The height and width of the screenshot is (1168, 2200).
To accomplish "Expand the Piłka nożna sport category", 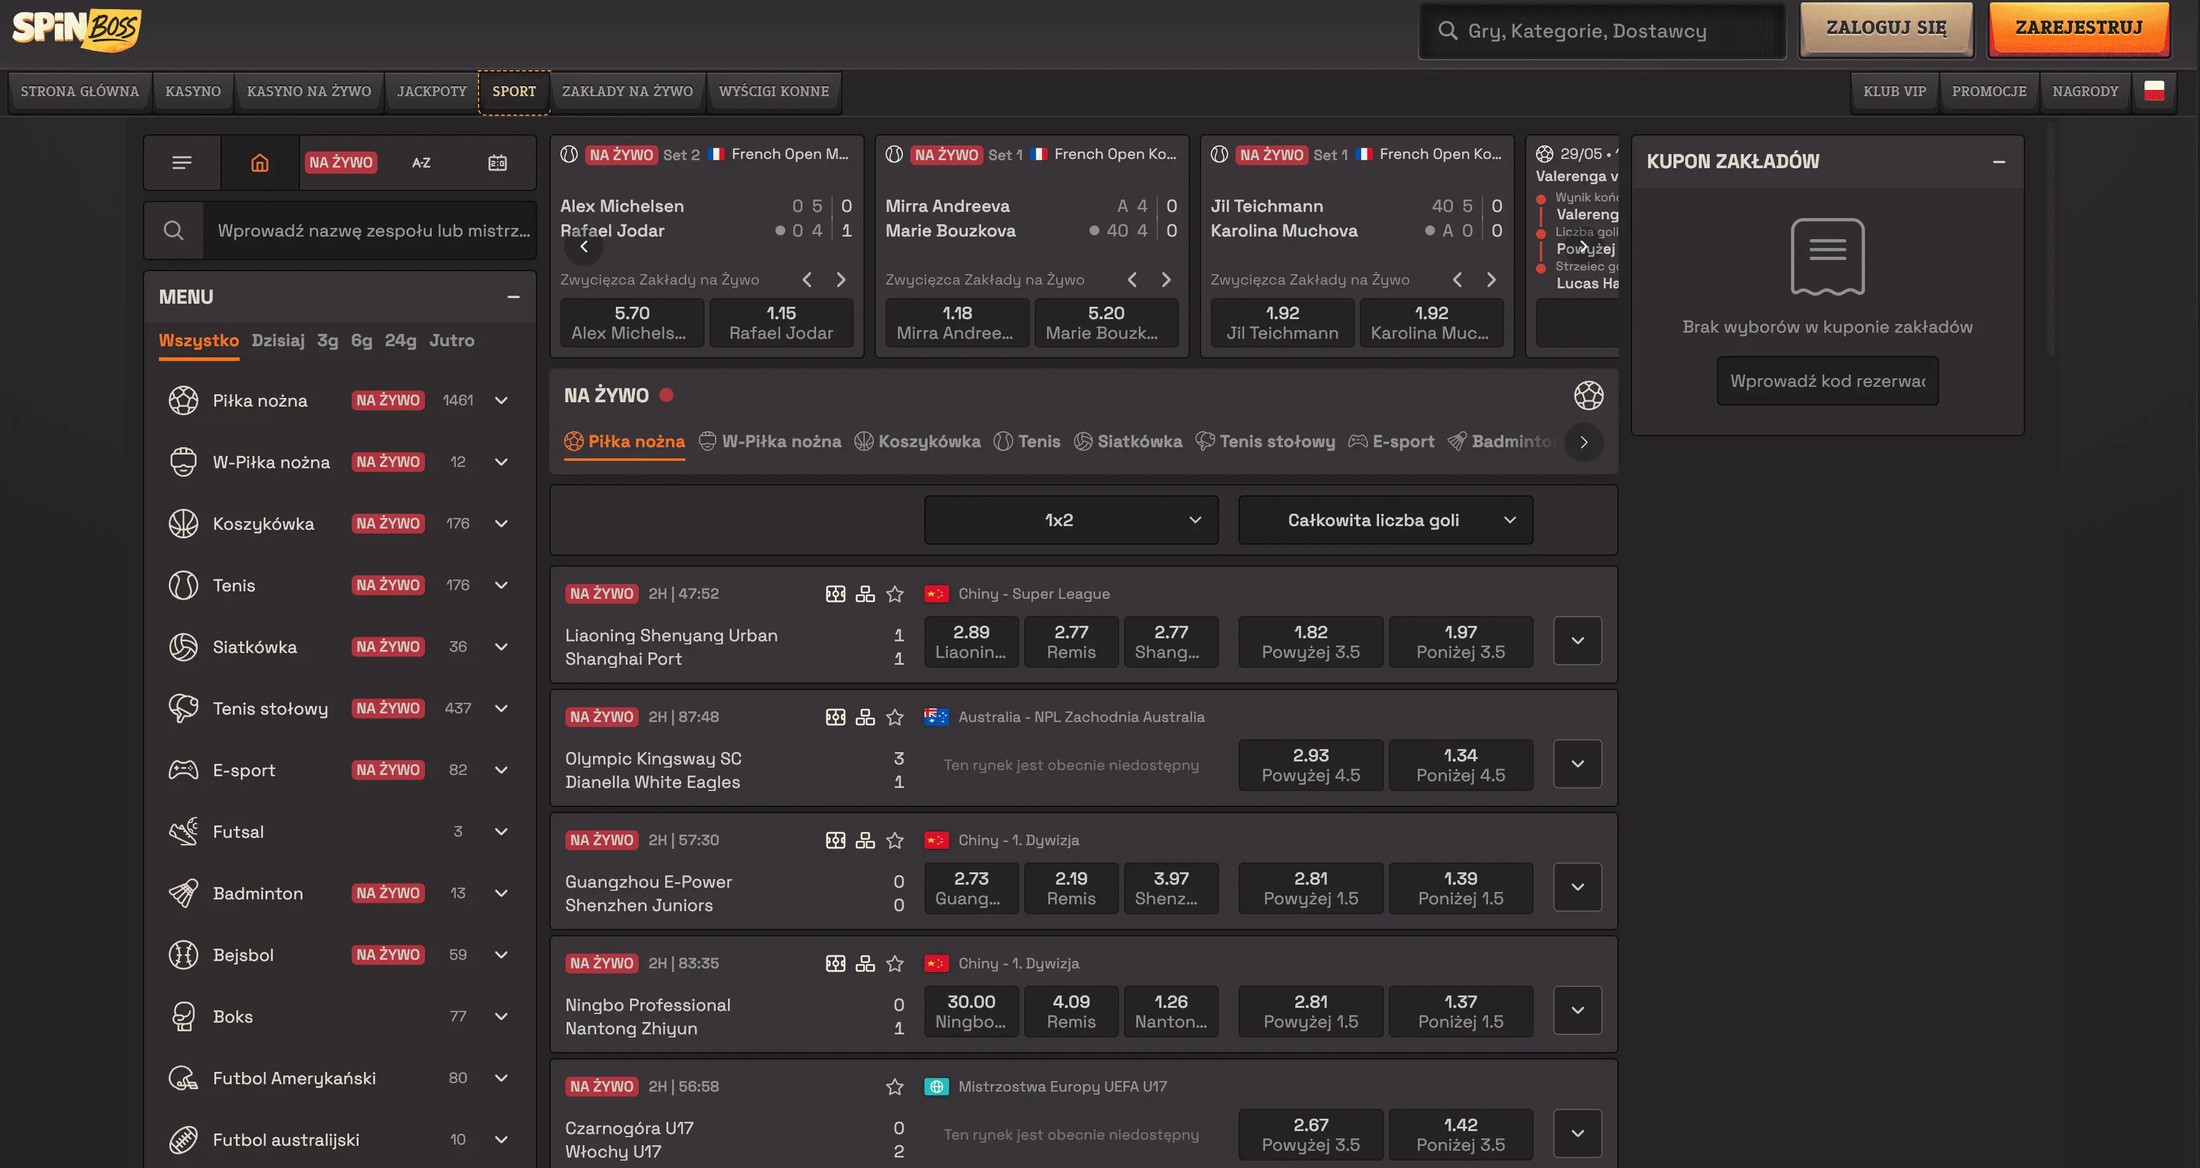I will coord(501,400).
